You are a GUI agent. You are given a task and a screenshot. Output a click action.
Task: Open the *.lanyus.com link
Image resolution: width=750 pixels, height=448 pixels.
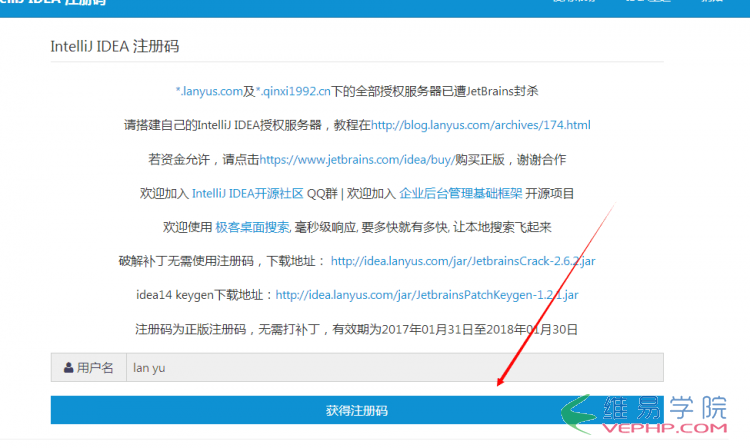pyautogui.click(x=209, y=91)
